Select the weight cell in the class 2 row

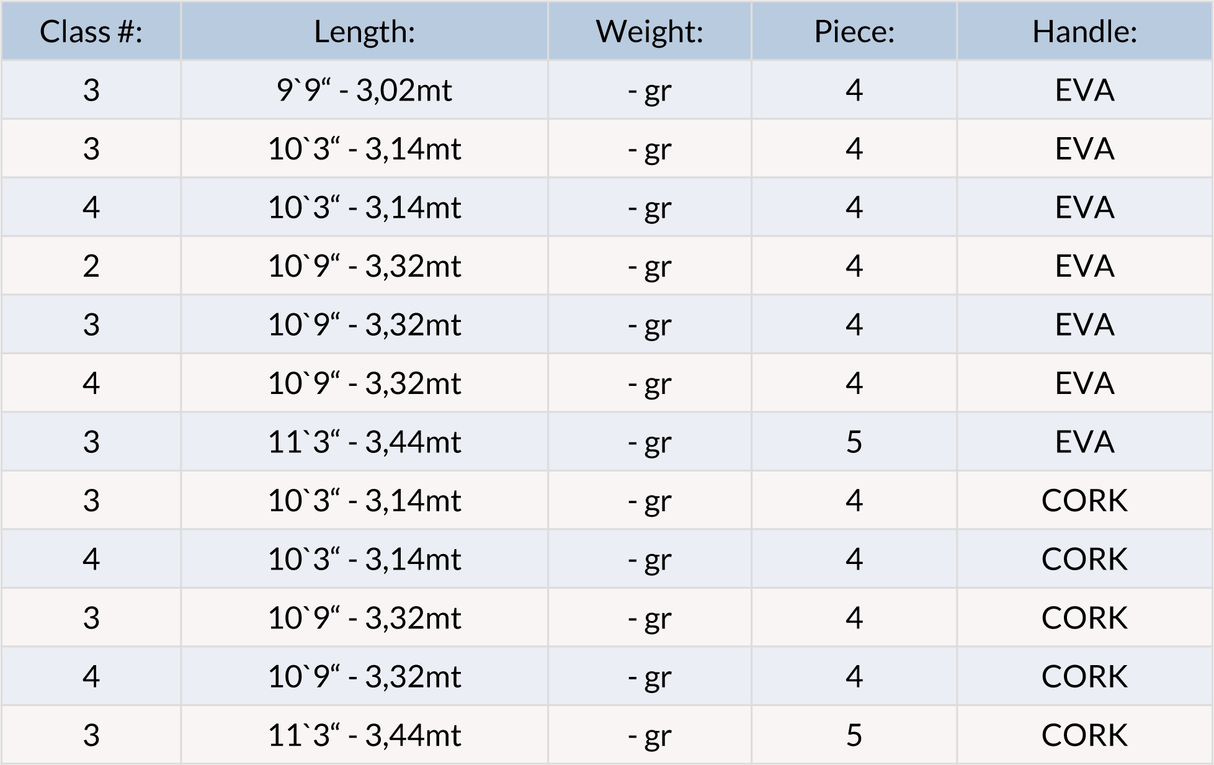[650, 267]
